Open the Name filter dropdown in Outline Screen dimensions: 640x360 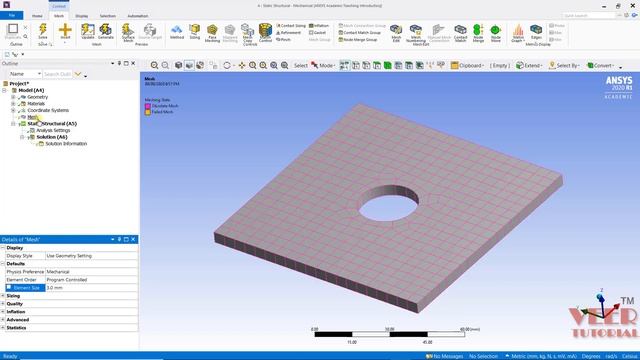pyautogui.click(x=25, y=74)
